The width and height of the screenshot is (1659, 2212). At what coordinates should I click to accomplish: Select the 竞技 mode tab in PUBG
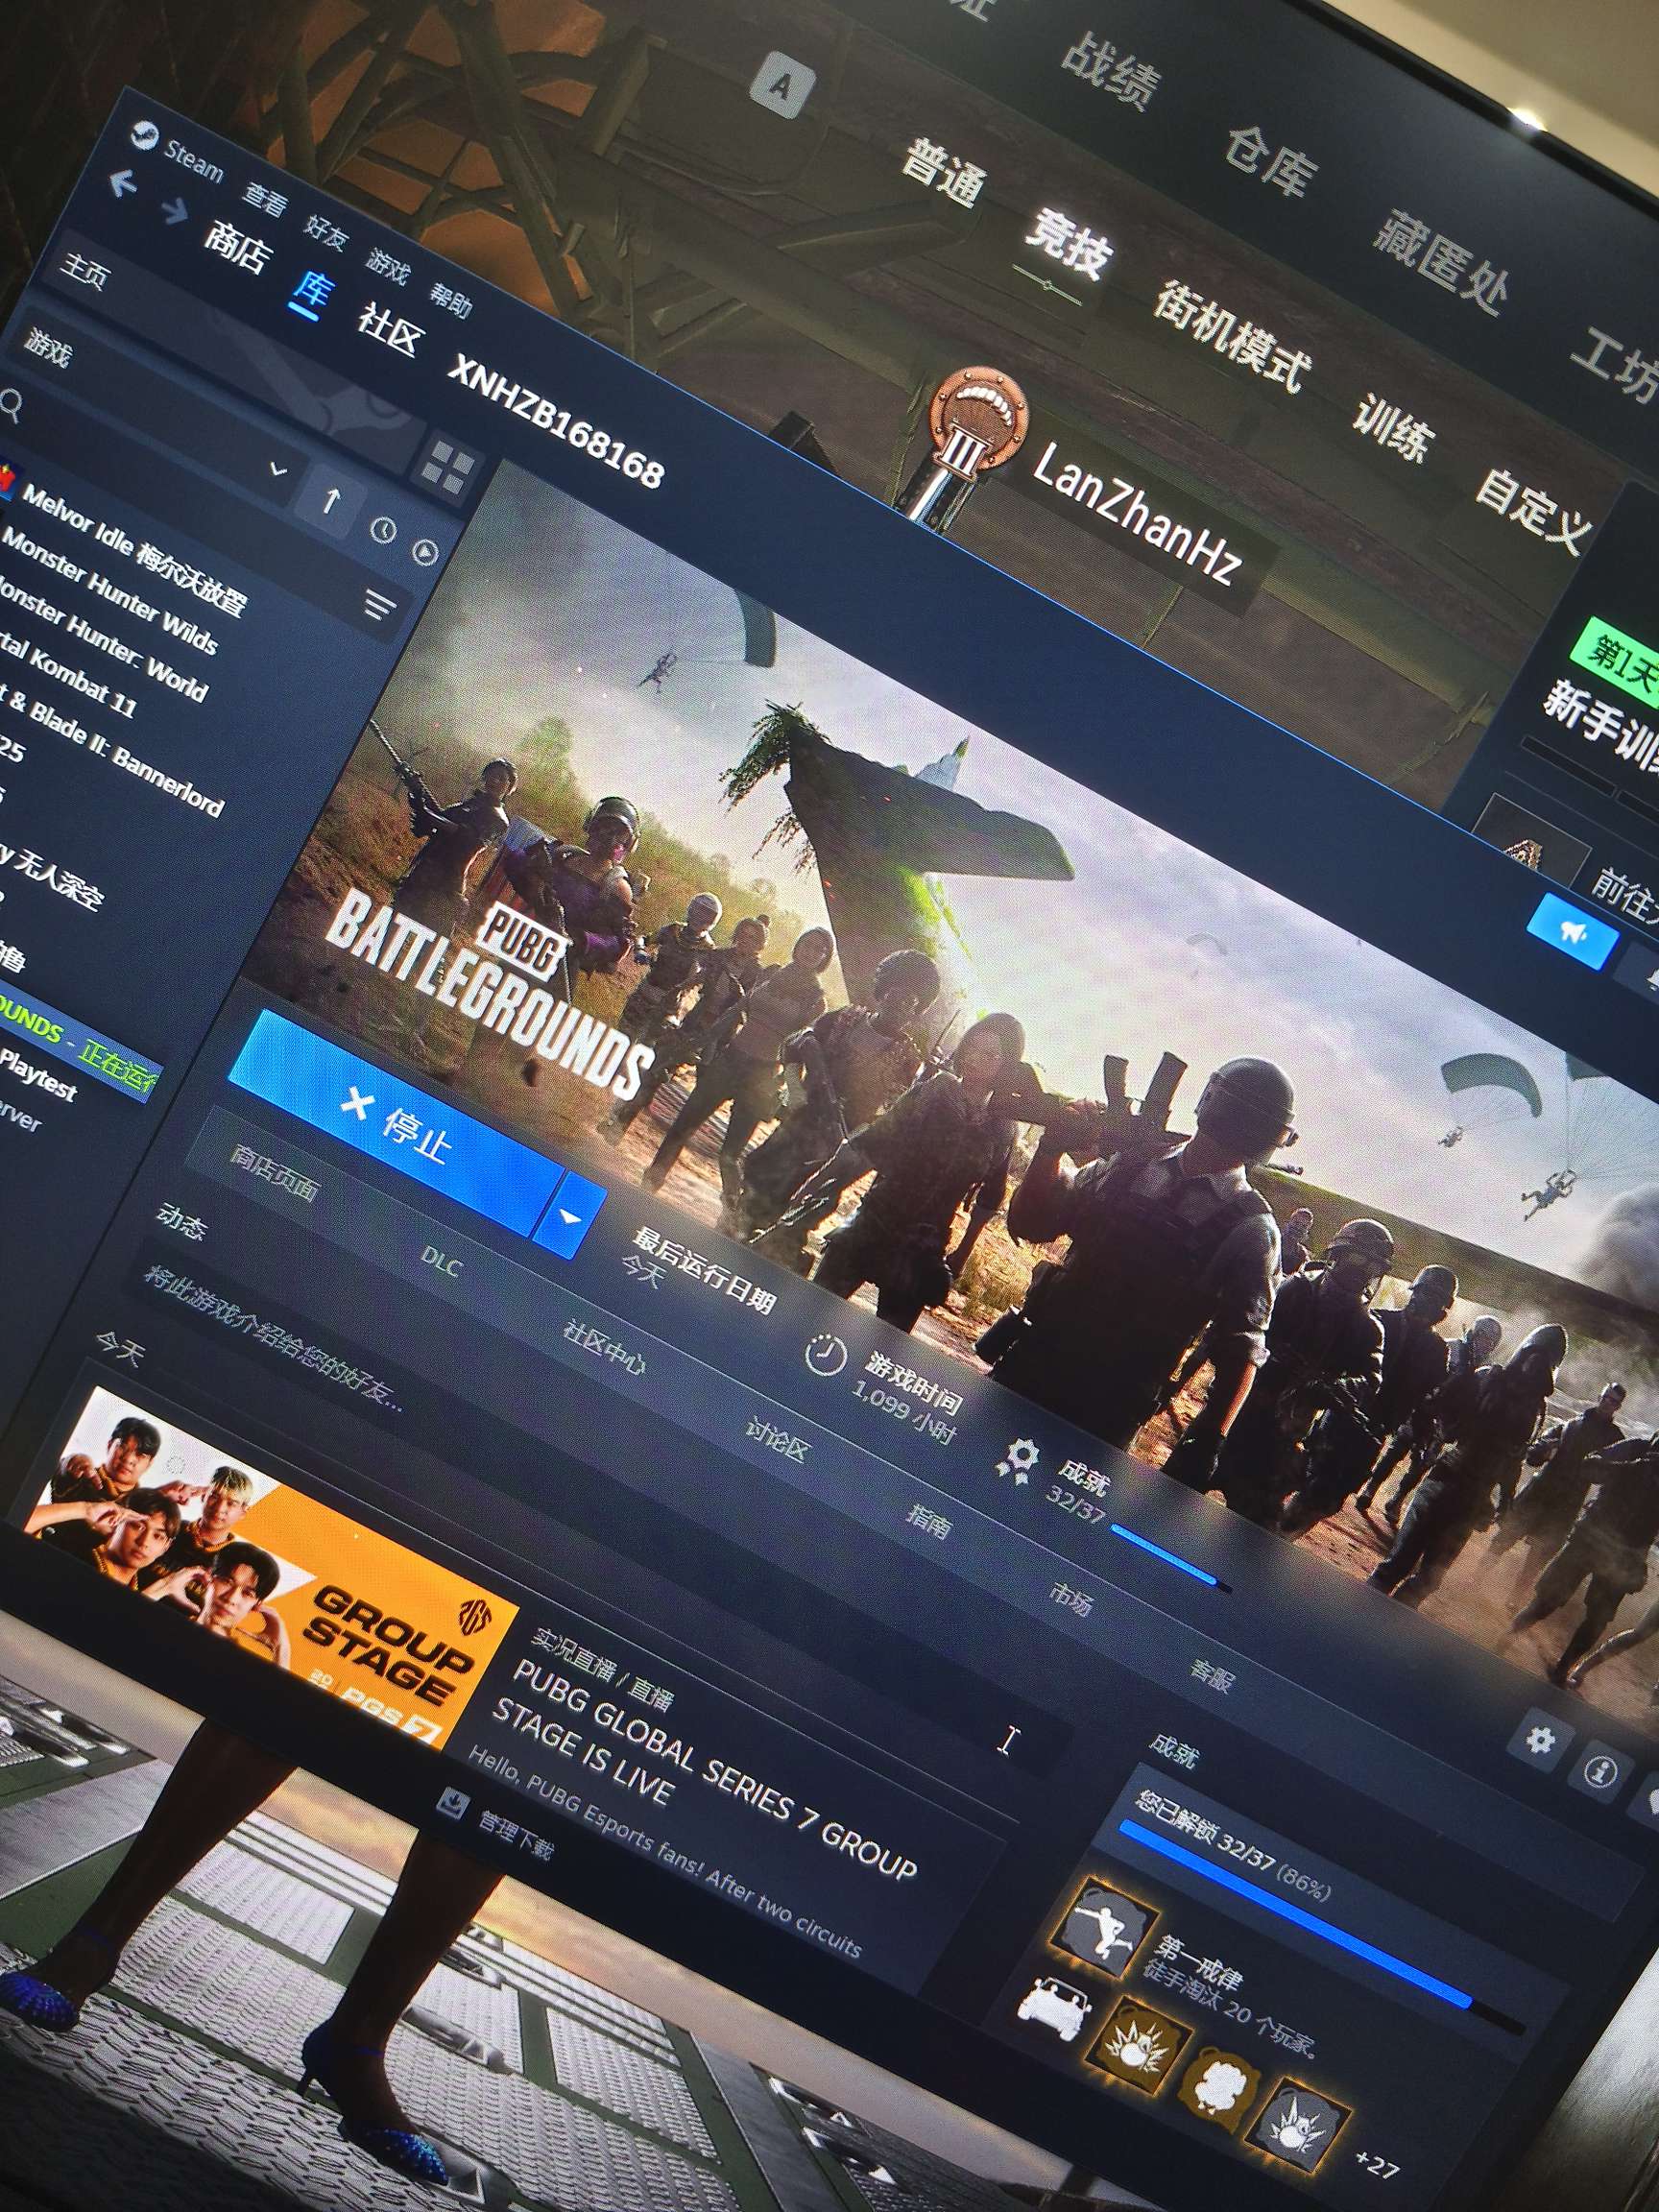click(x=1068, y=243)
